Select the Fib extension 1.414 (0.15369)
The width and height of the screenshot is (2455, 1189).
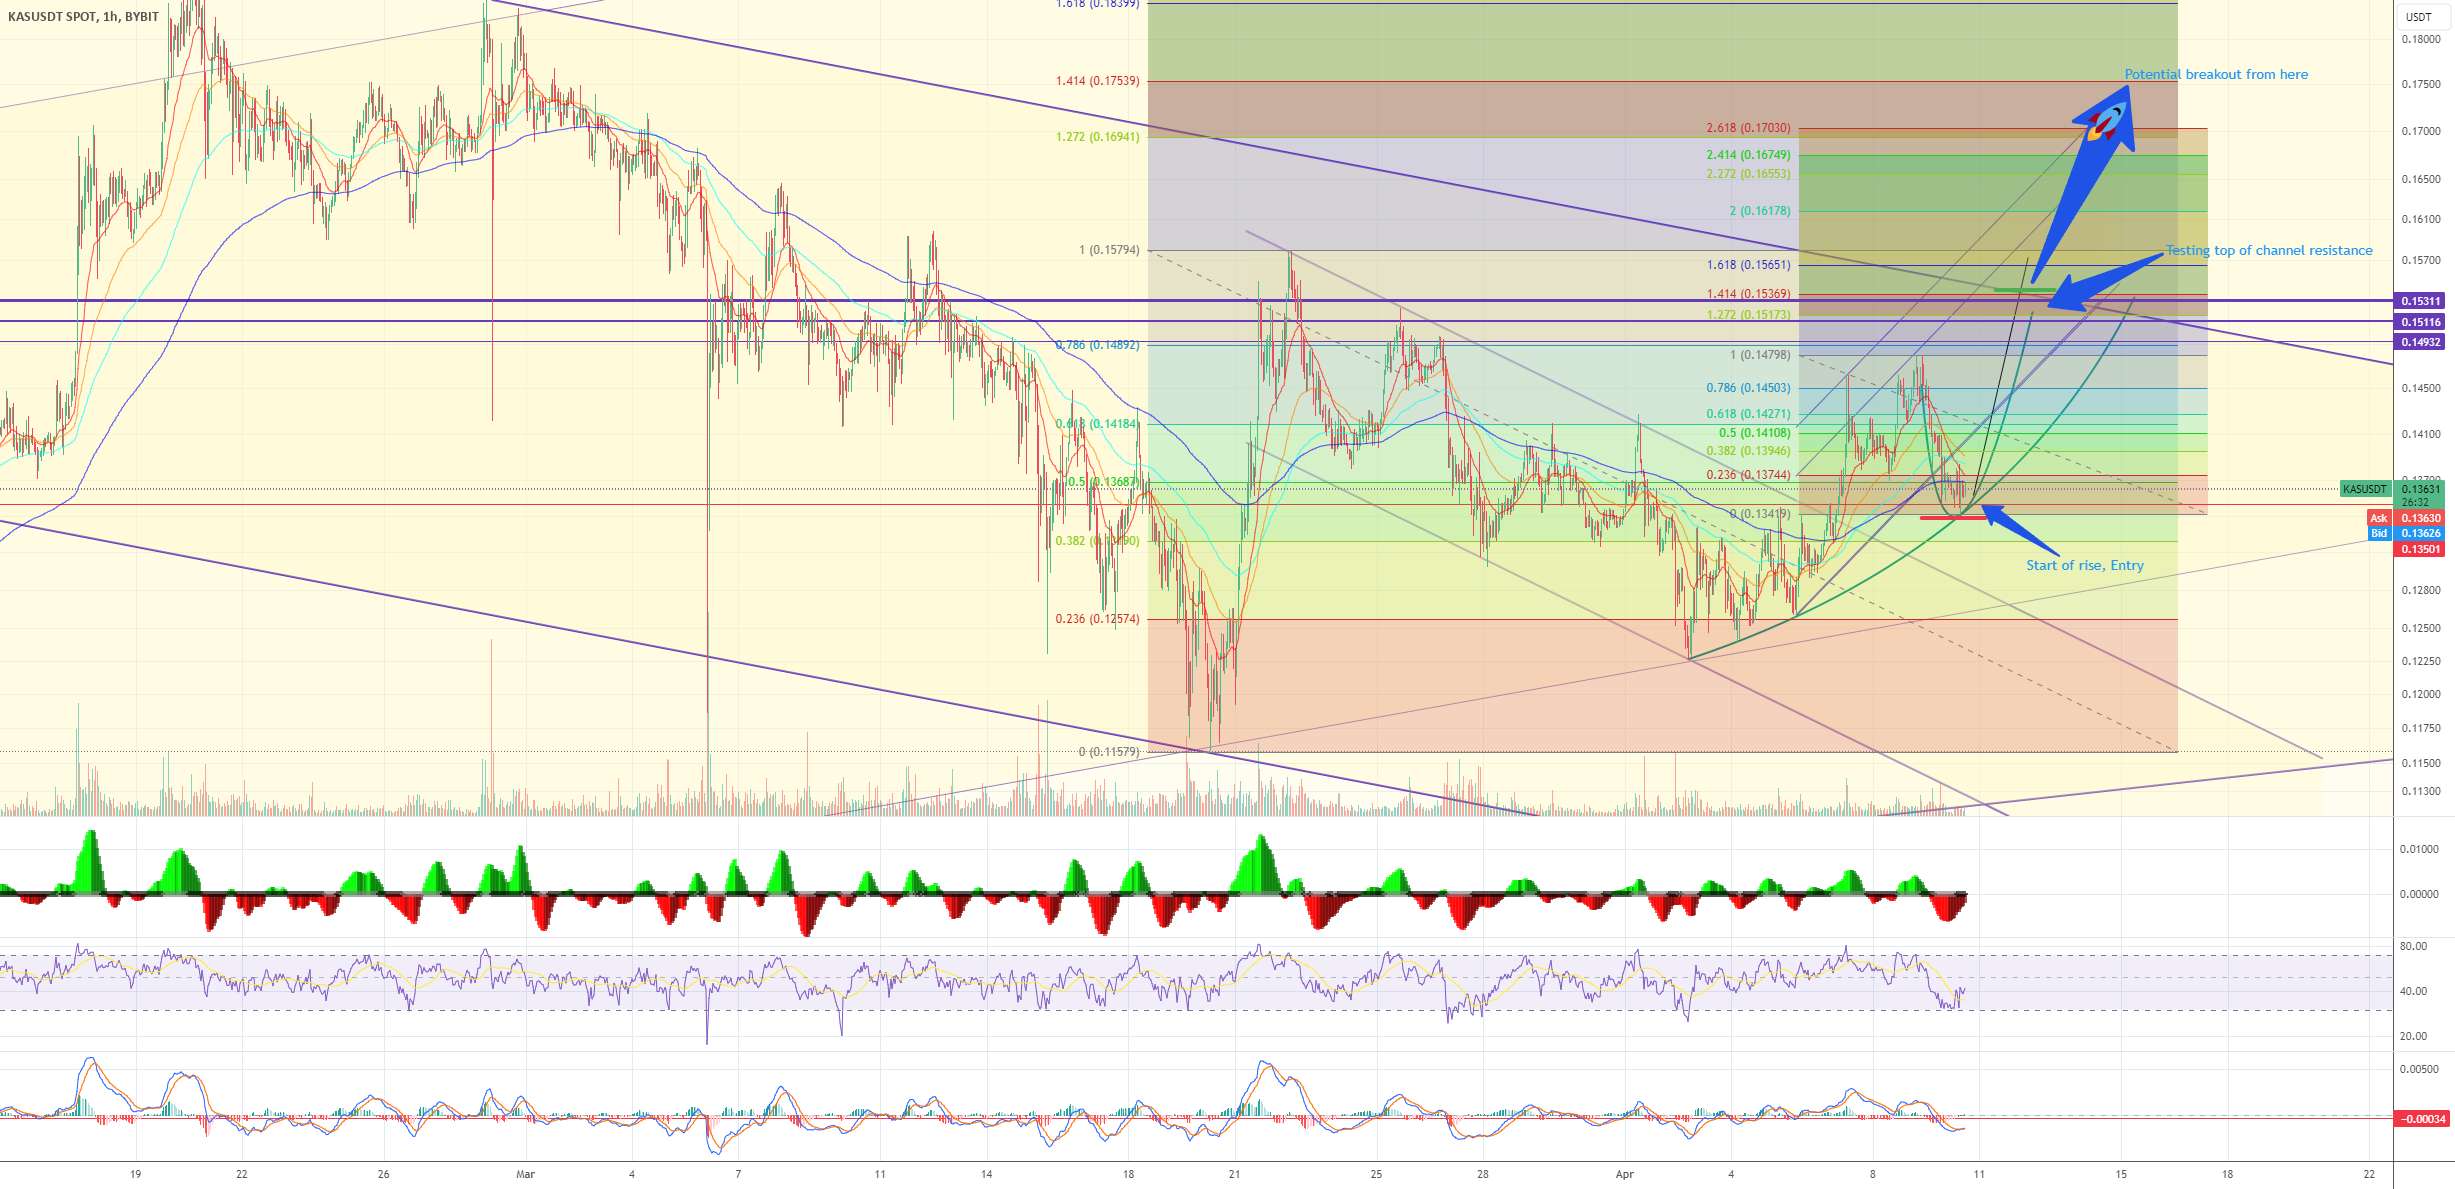point(1748,294)
